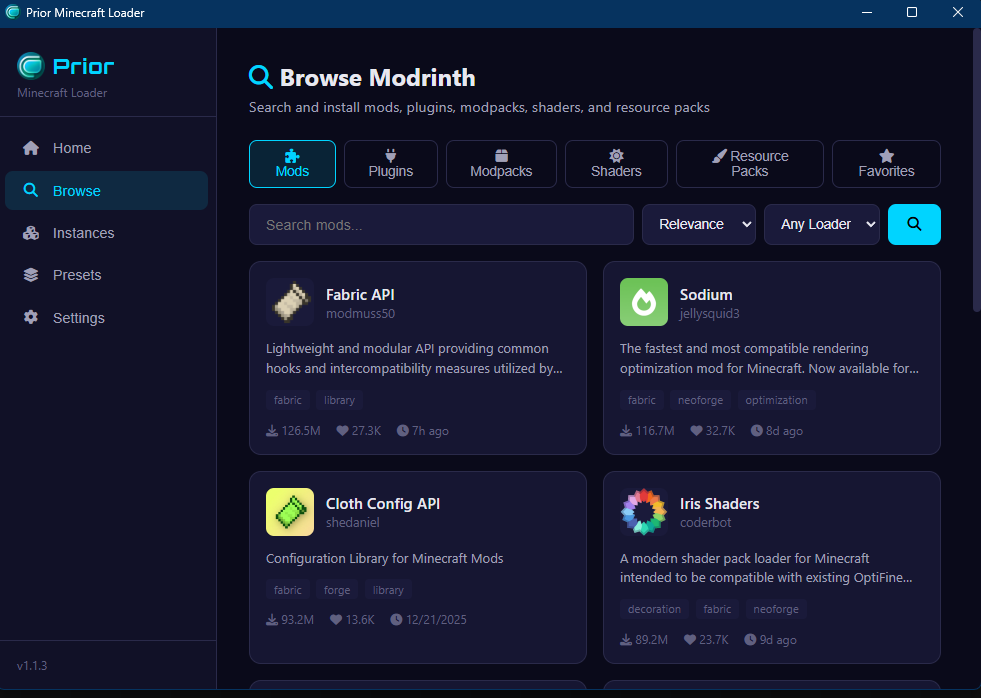The image size is (981, 698).
Task: Switch to the Shaders tab
Action: click(x=615, y=163)
